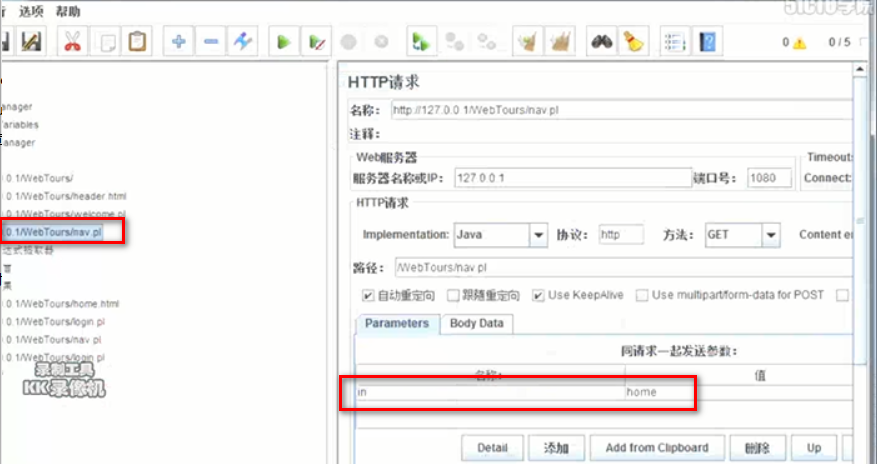Open the 帮助 menu
This screenshot has width=877, height=464.
(68, 11)
